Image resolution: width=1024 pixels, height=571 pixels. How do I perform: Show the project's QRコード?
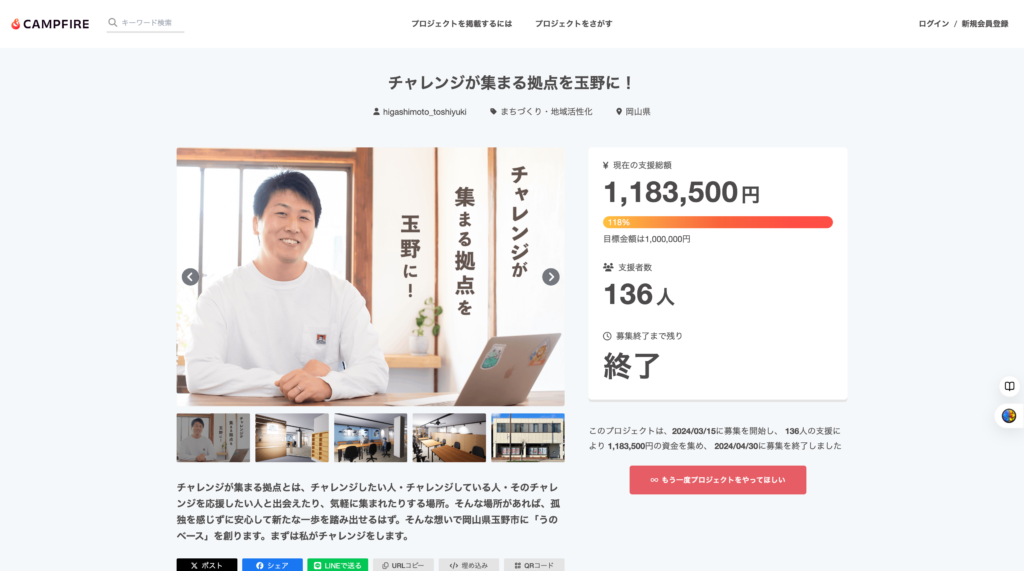pos(534,565)
